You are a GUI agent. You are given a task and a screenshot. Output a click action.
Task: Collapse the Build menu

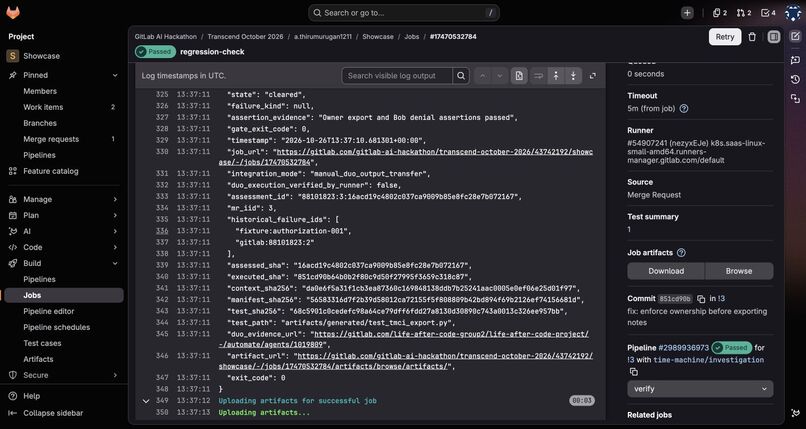pos(115,263)
